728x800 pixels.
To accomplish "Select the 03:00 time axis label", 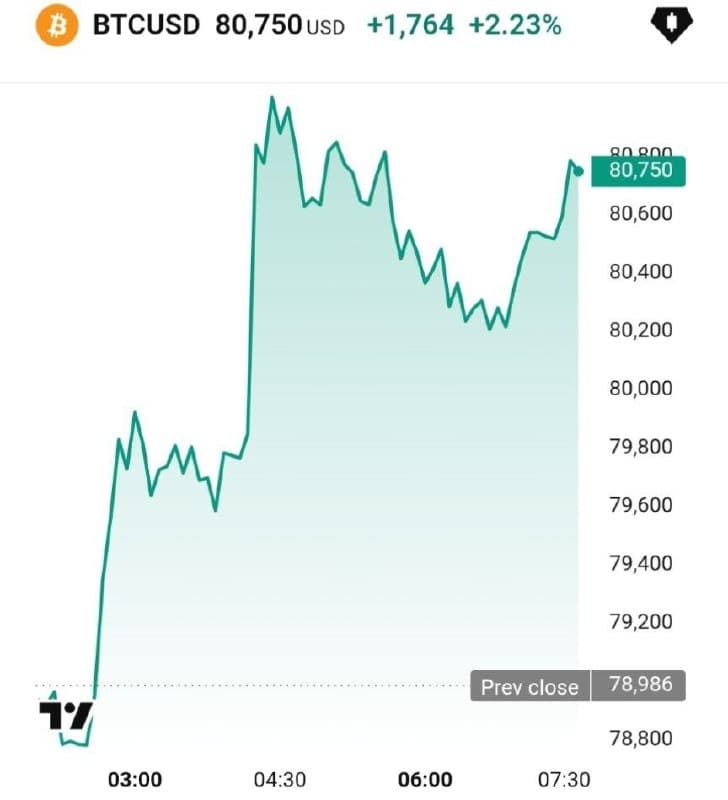I will click(x=135, y=780).
